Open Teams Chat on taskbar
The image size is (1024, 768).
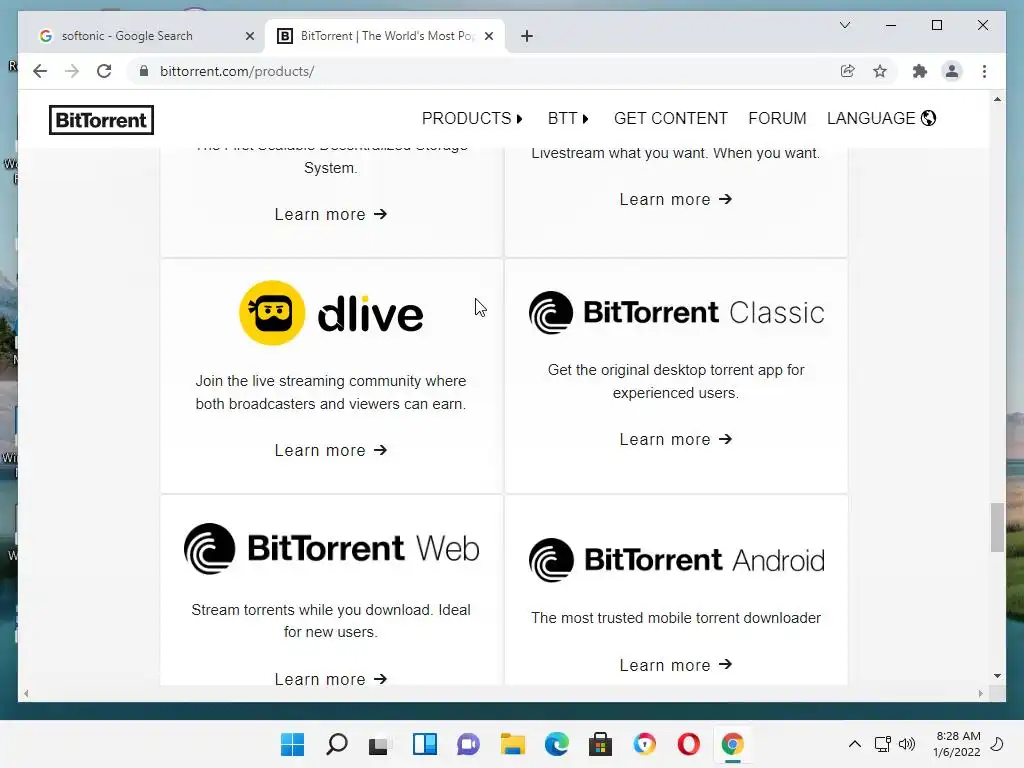coord(468,744)
